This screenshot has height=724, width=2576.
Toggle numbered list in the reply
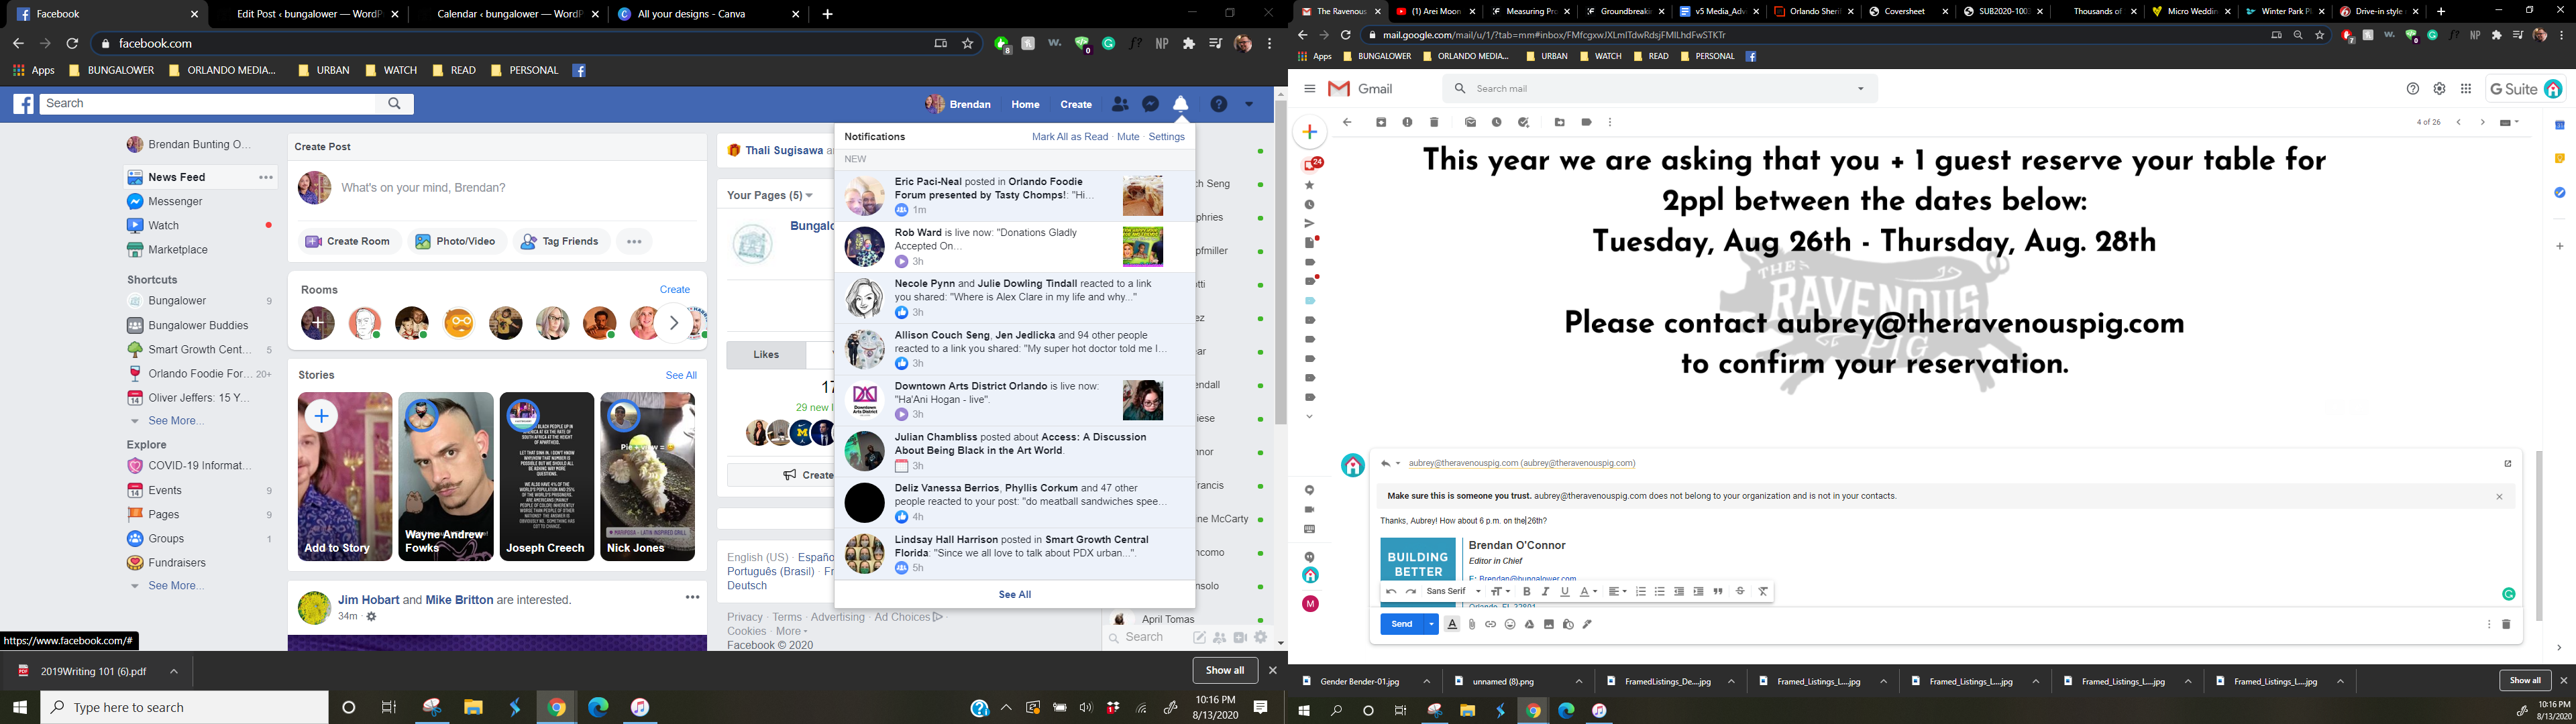click(1641, 592)
